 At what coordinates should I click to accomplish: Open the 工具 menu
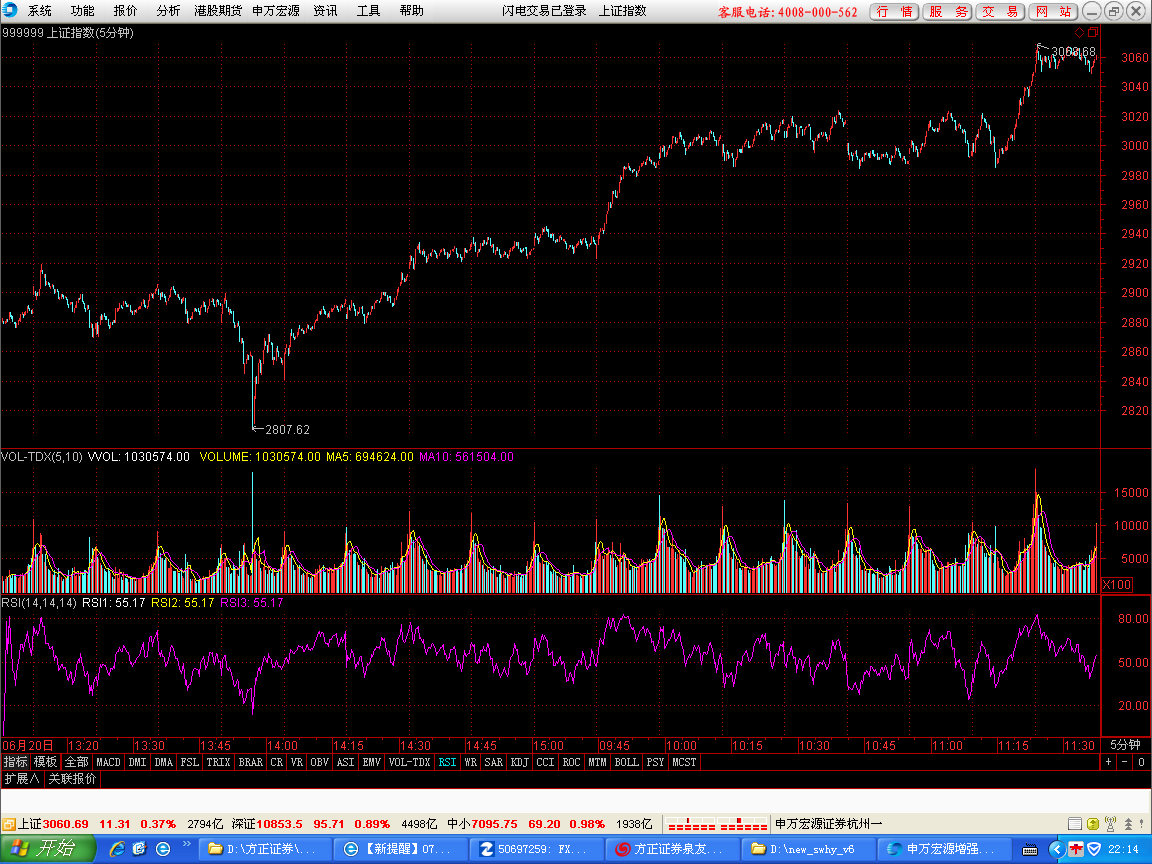tap(369, 11)
